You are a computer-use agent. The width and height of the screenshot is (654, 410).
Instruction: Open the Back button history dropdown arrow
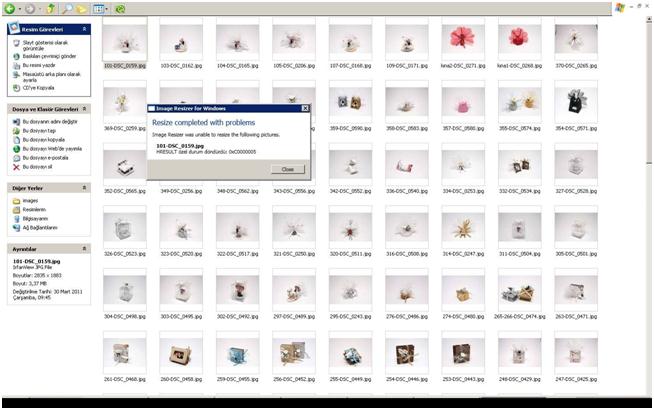(x=19, y=8)
